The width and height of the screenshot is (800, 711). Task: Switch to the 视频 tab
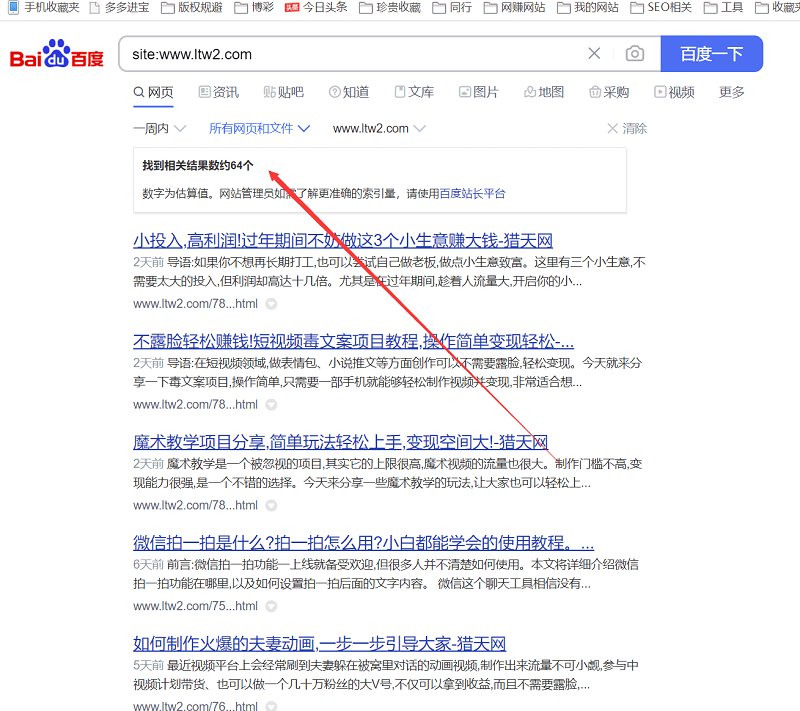pyautogui.click(x=674, y=92)
